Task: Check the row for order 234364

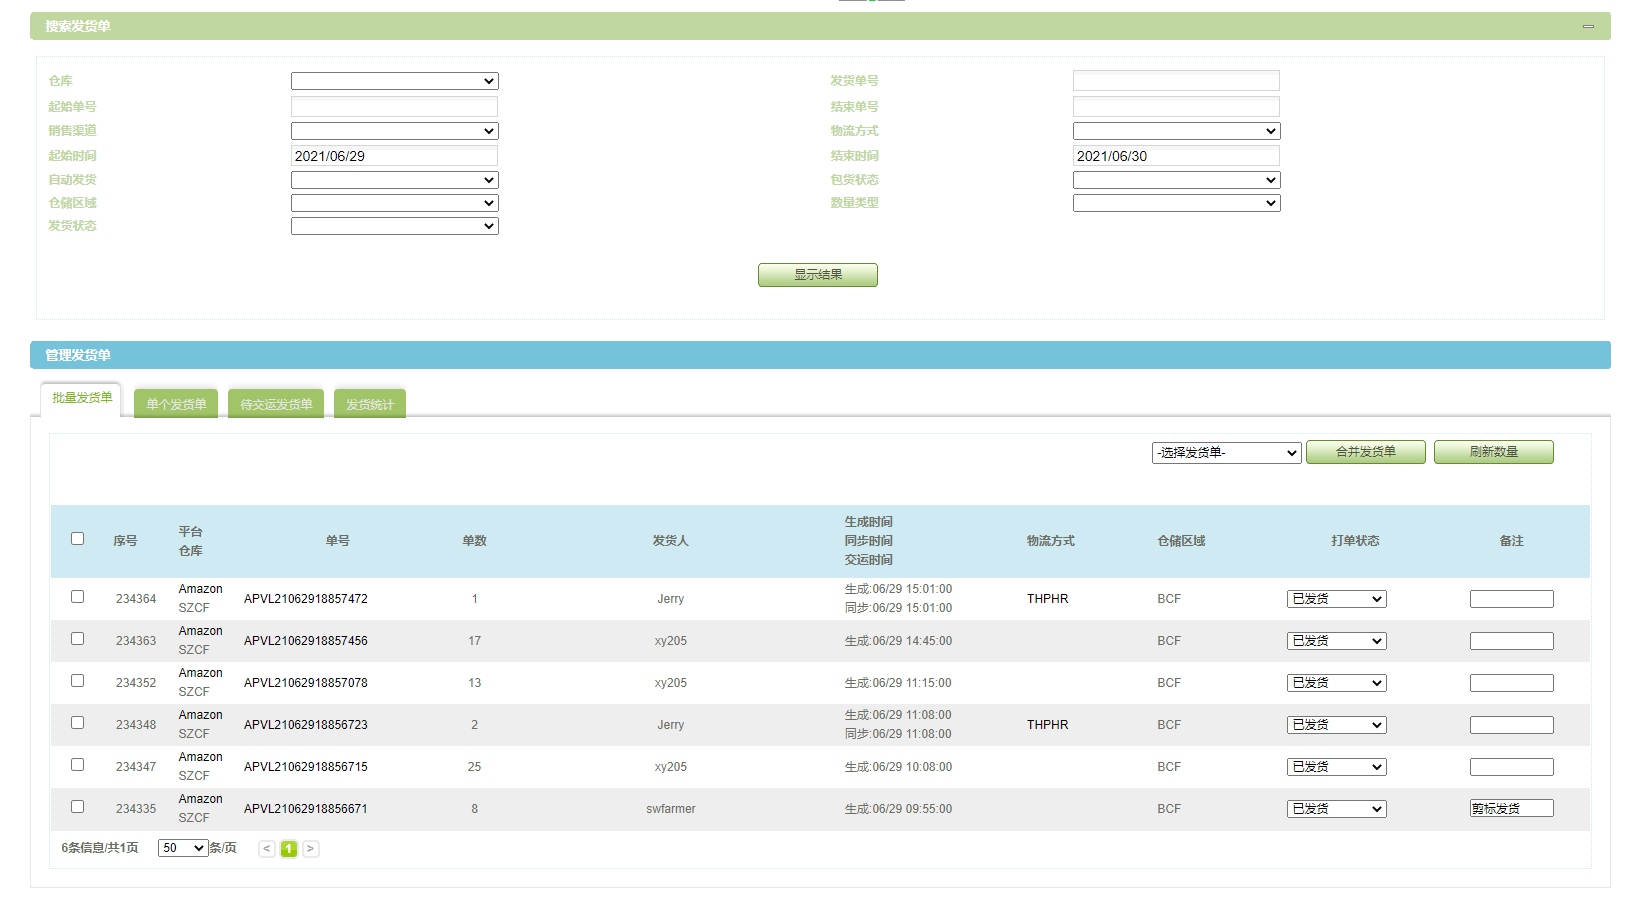Action: [x=77, y=597]
